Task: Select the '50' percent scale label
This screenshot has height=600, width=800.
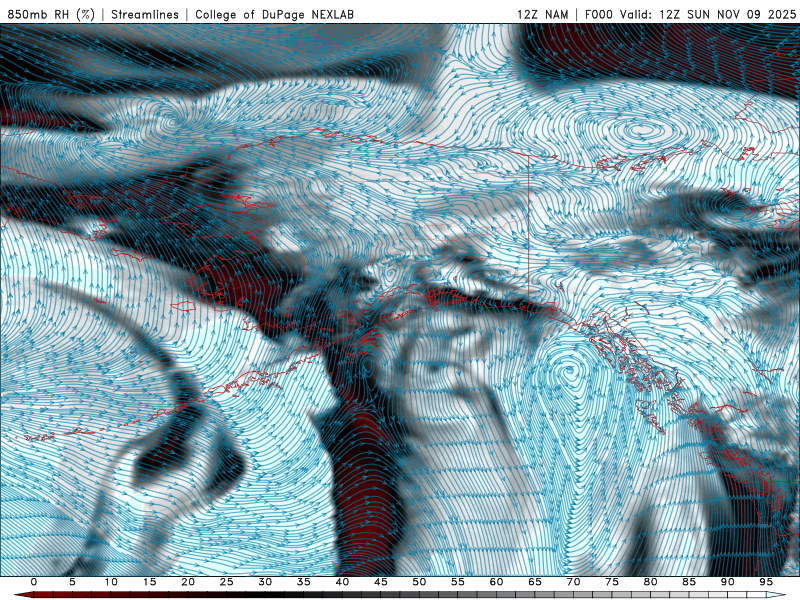Action: point(419,582)
